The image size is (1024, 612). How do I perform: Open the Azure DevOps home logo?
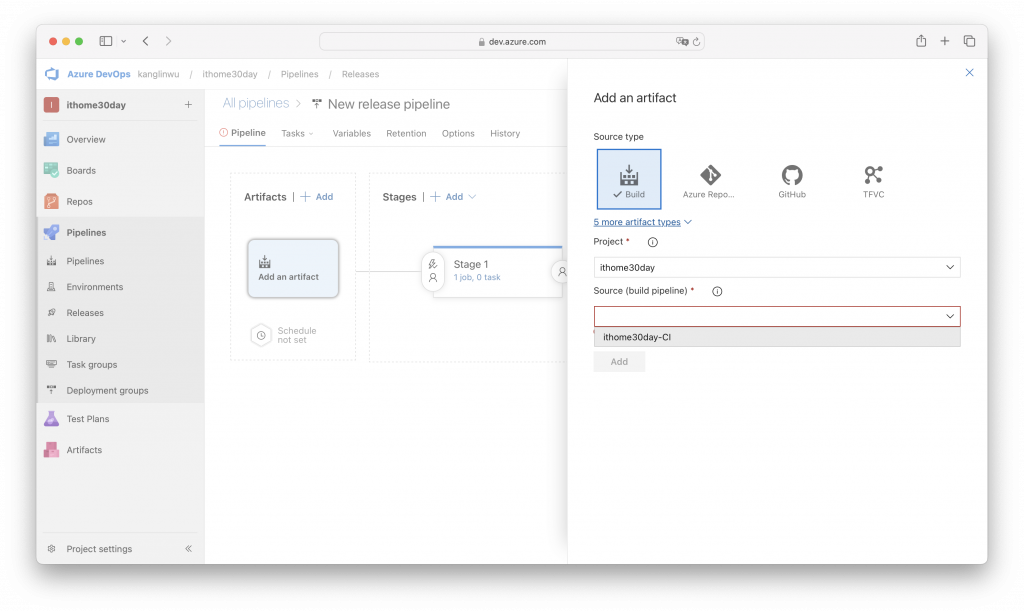[52, 74]
